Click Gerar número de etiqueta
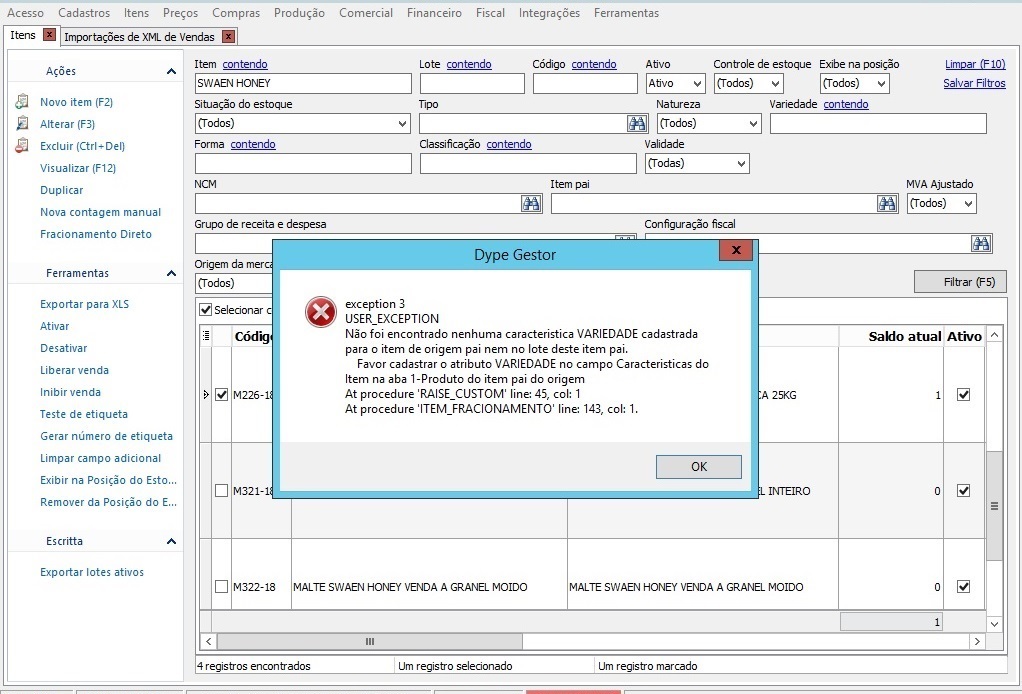This screenshot has height=694, width=1022. (106, 436)
